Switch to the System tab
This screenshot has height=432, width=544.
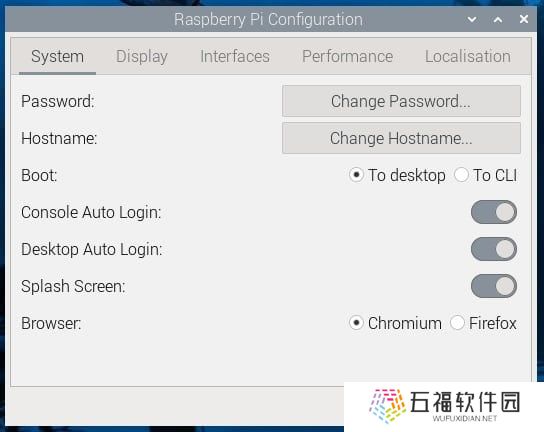point(57,57)
